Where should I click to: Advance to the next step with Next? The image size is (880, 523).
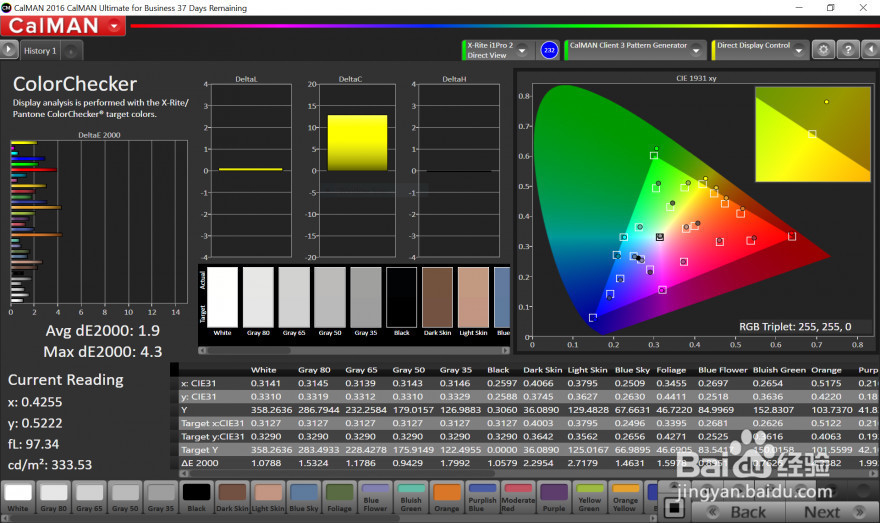click(831, 512)
